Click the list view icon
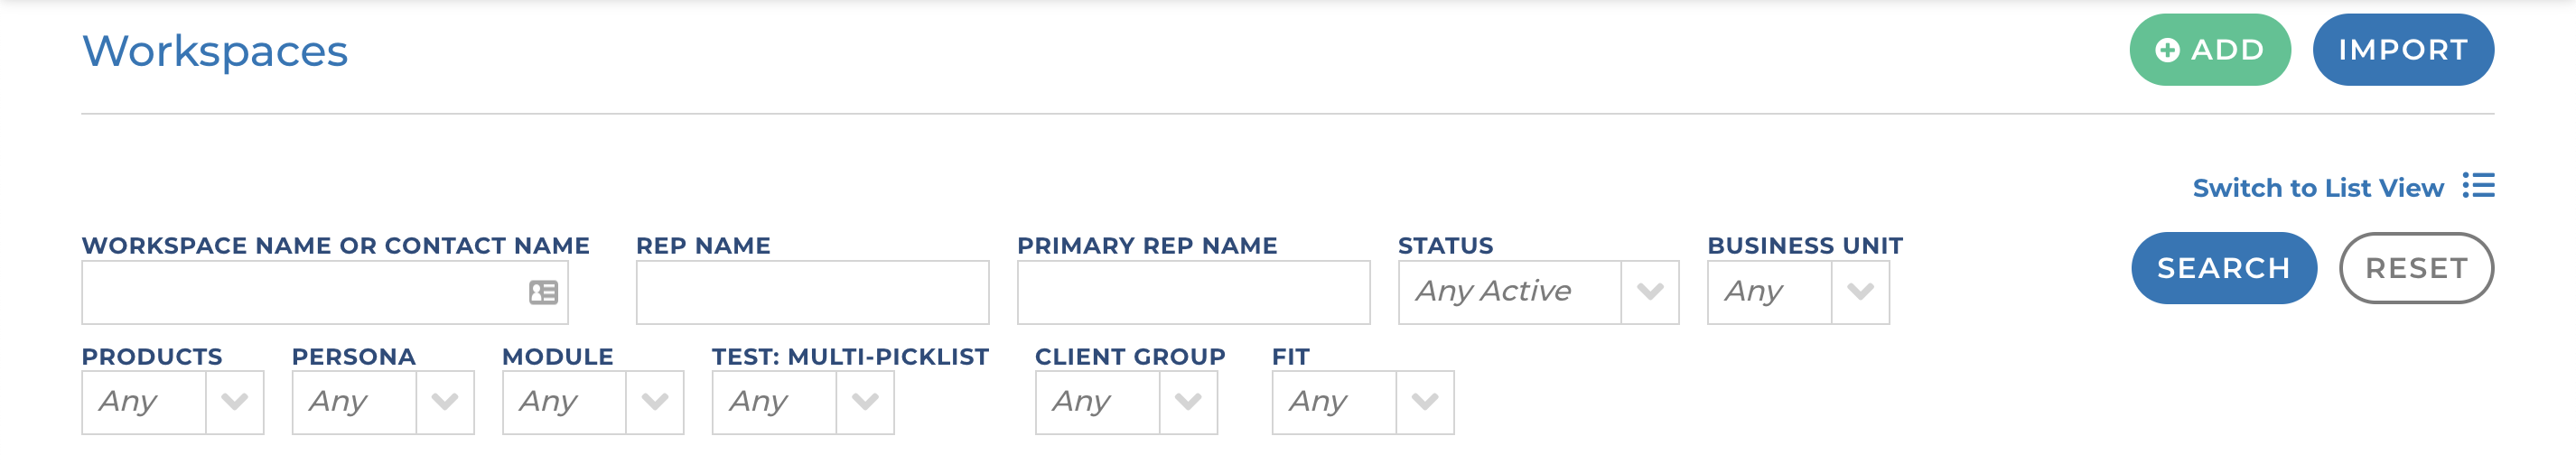 coord(2478,186)
